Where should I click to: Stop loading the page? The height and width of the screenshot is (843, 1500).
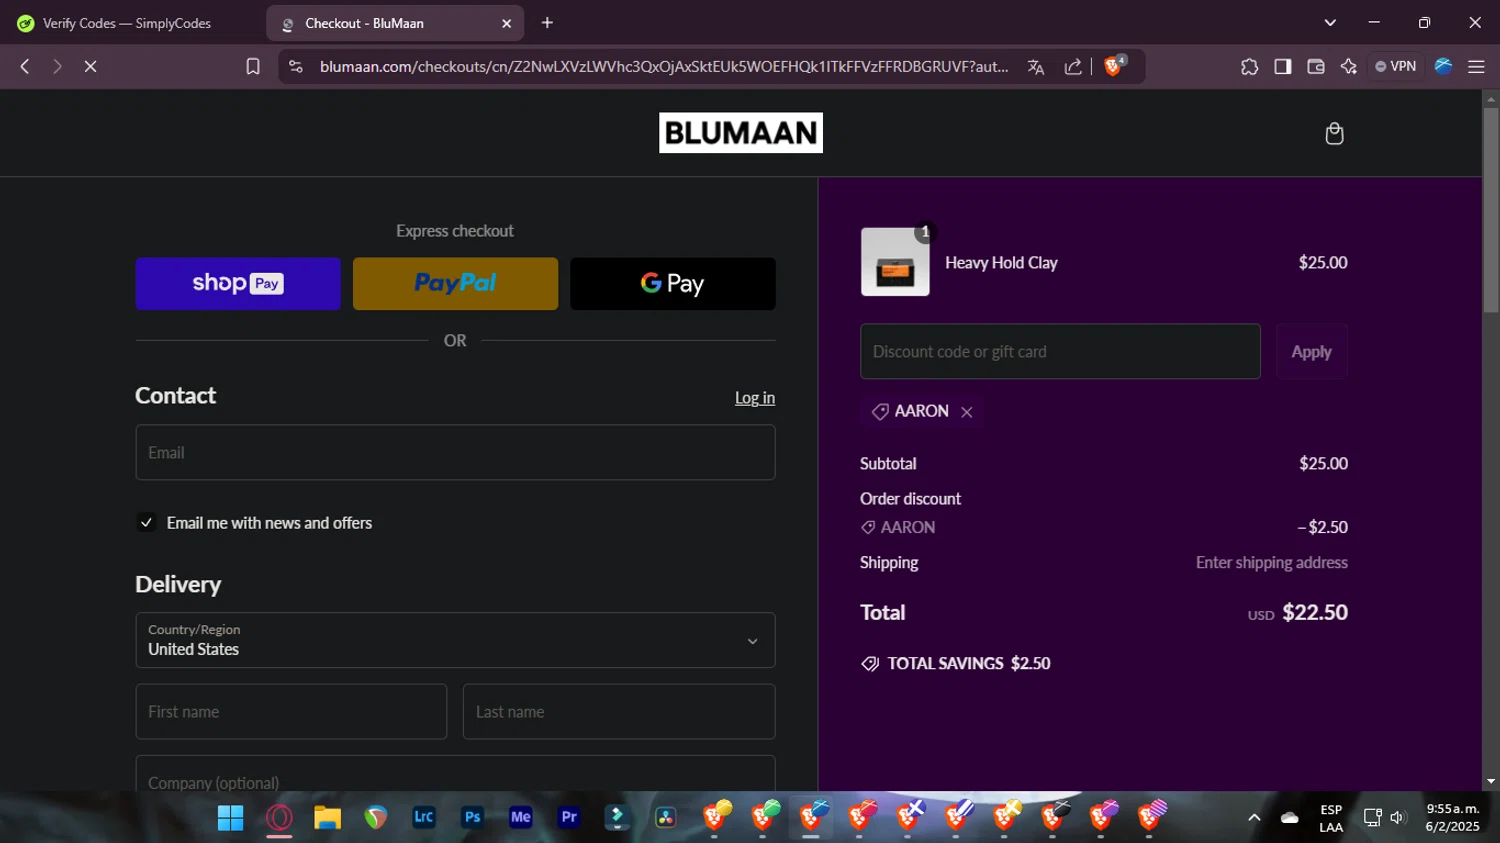90,66
